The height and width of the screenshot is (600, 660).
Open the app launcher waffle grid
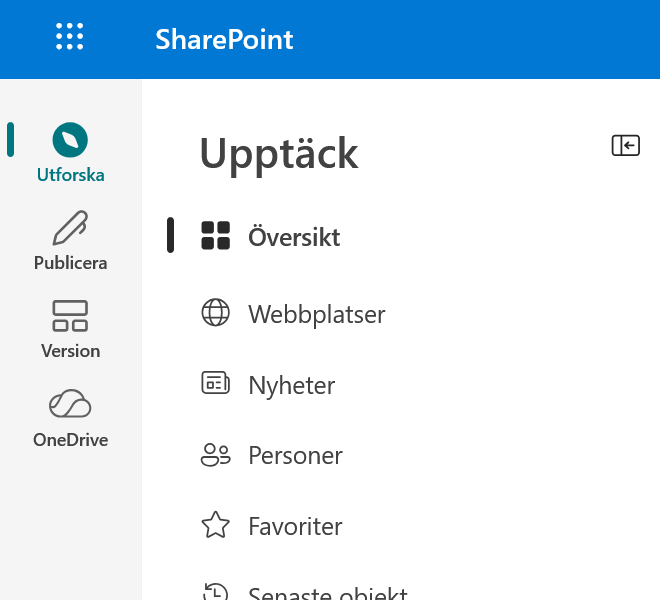click(69, 37)
